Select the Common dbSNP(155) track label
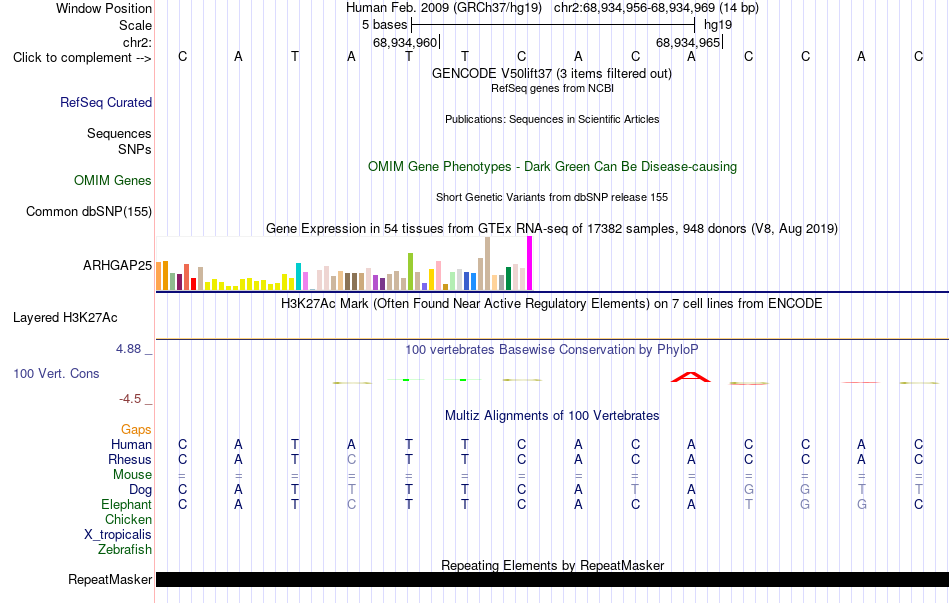This screenshot has width=950, height=603. pyautogui.click(x=89, y=212)
